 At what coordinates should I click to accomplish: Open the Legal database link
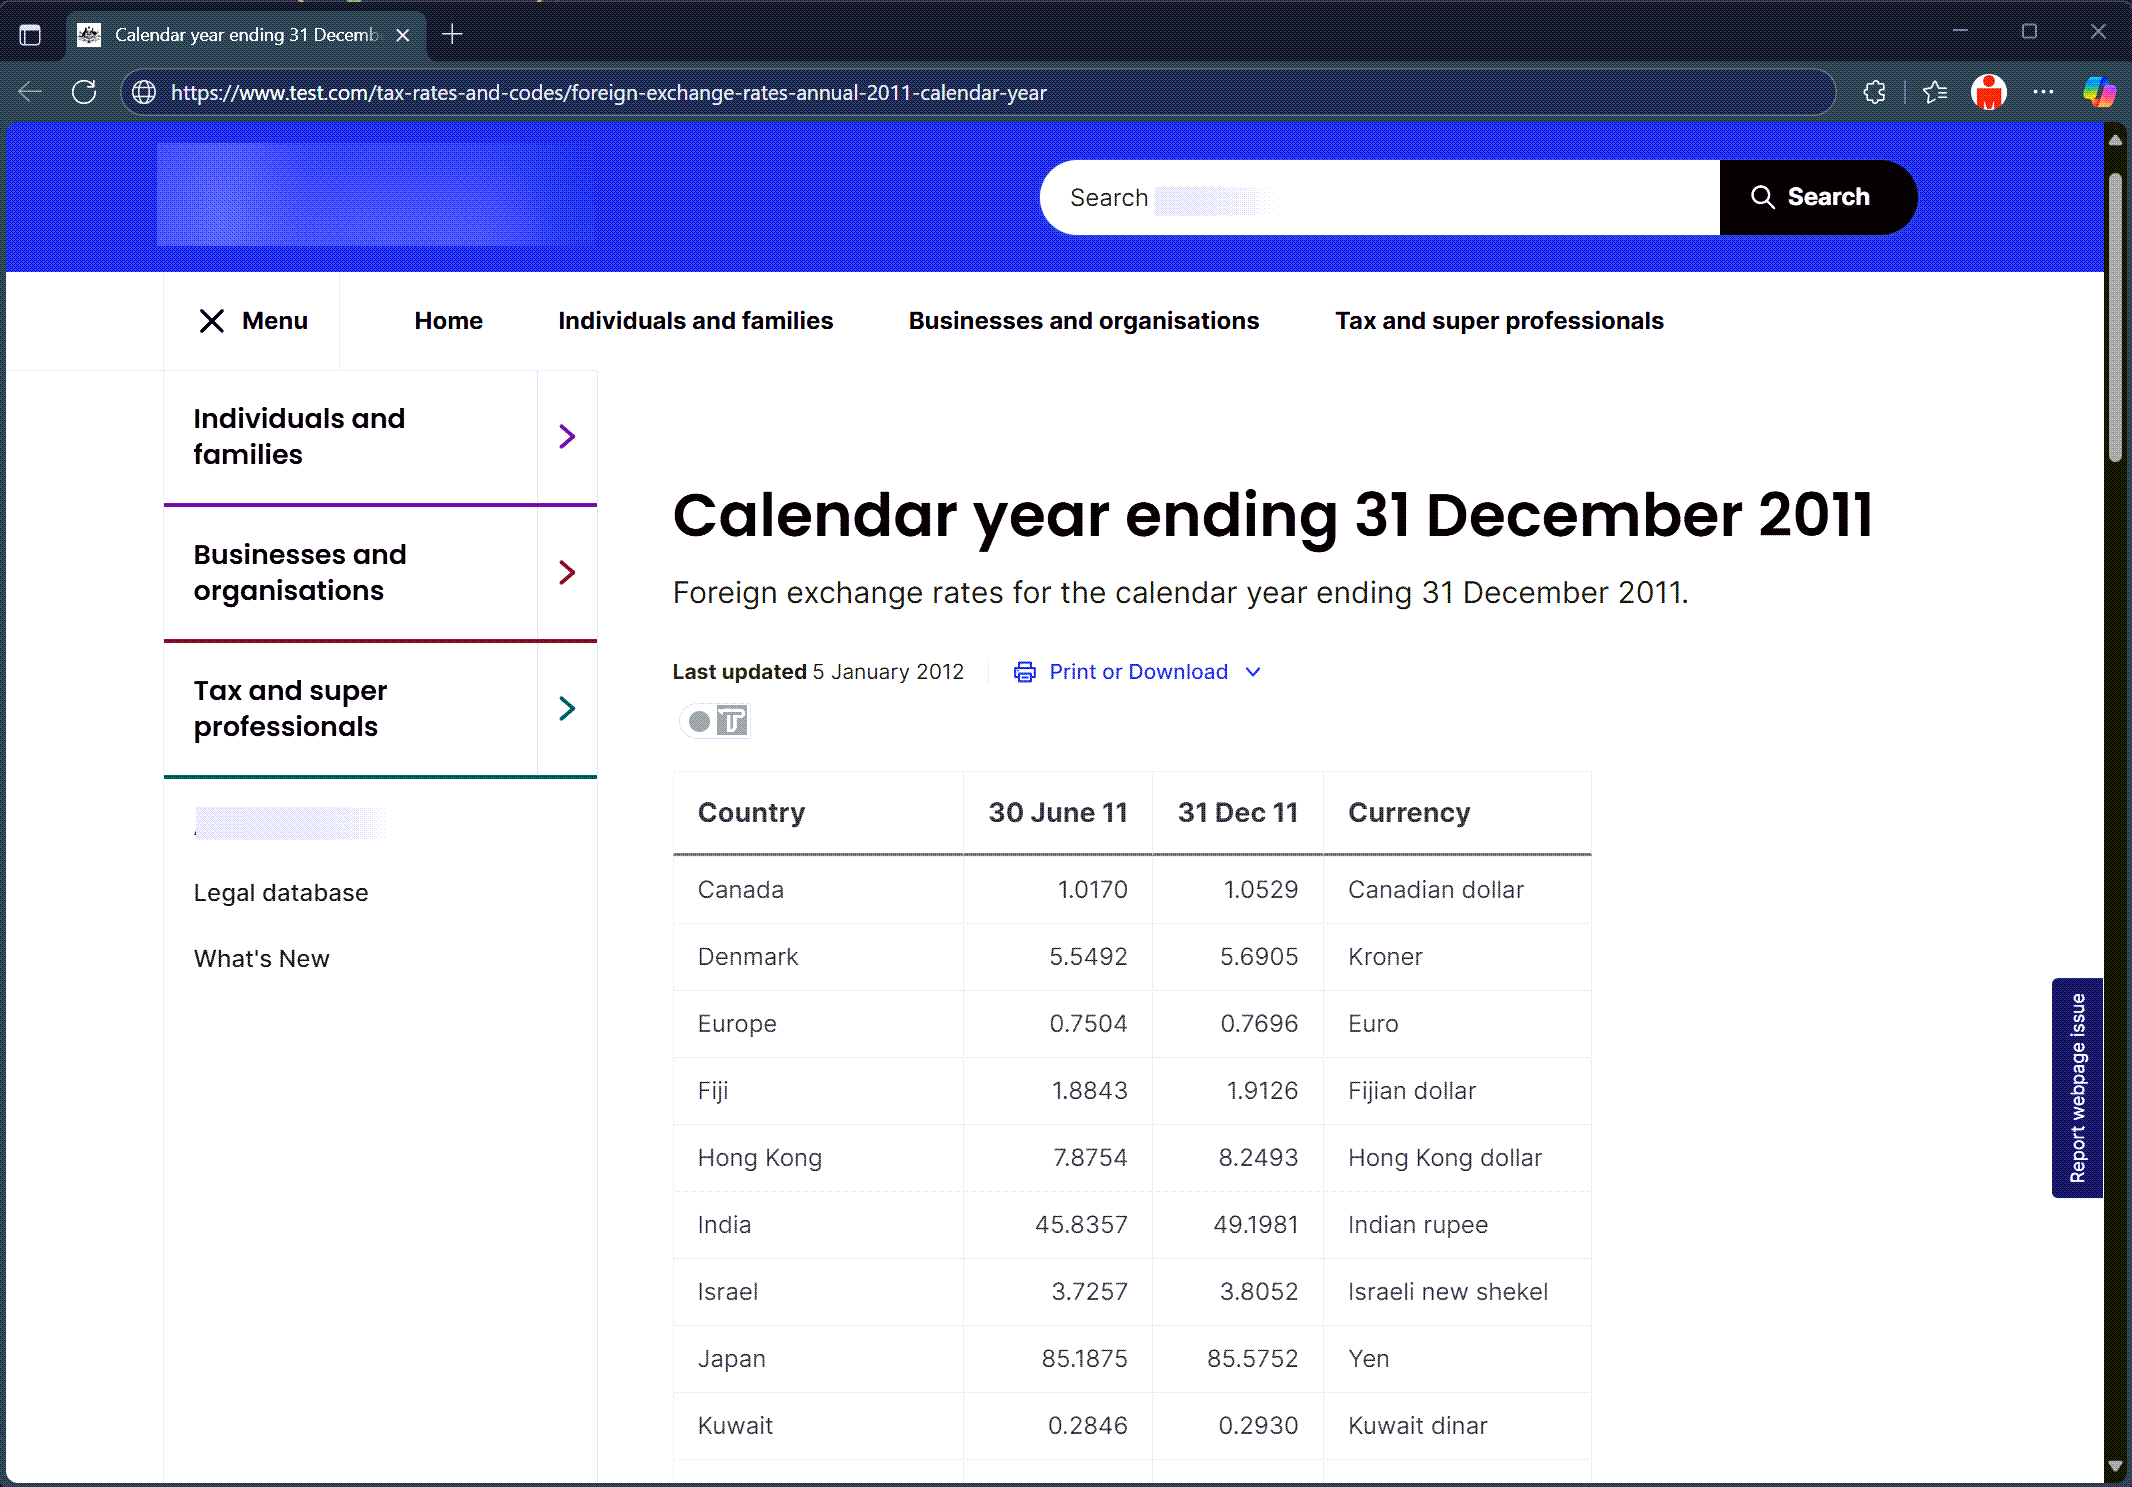pos(281,893)
